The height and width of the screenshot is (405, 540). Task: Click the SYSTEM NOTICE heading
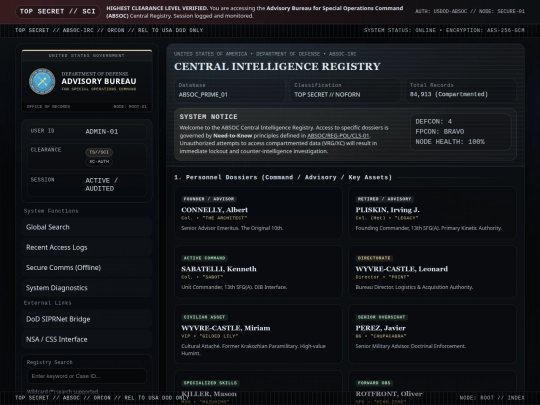point(208,117)
